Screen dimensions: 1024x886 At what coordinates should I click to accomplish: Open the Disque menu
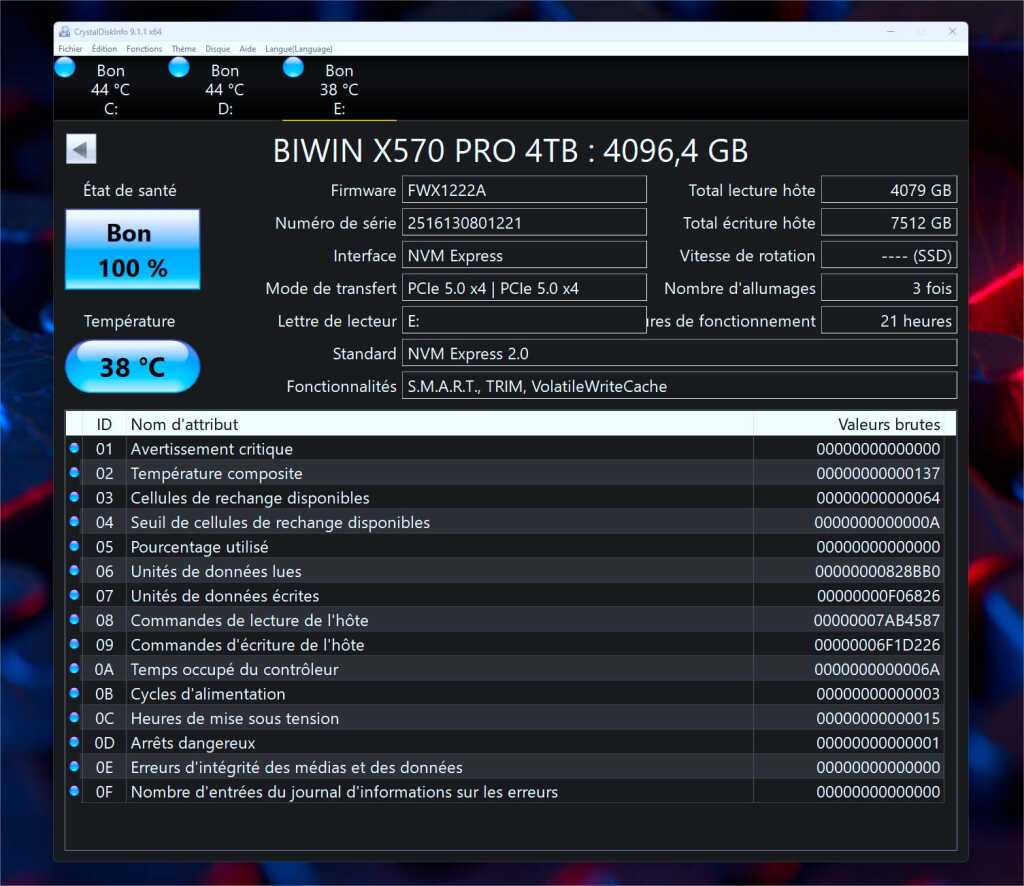pyautogui.click(x=217, y=48)
